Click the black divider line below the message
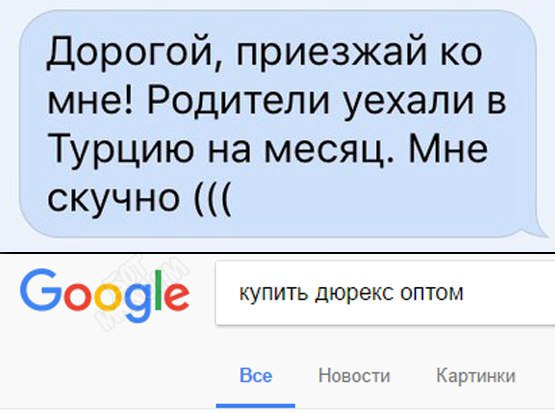This screenshot has height=413, width=555. click(278, 253)
